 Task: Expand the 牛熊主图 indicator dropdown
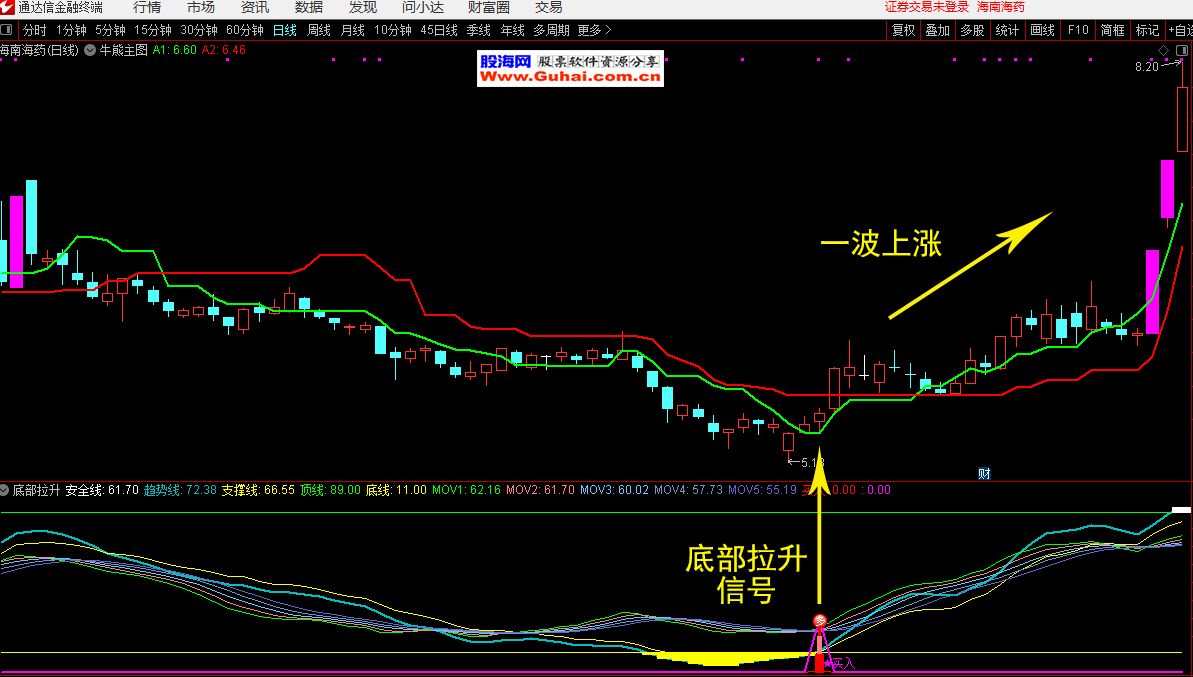[x=91, y=49]
